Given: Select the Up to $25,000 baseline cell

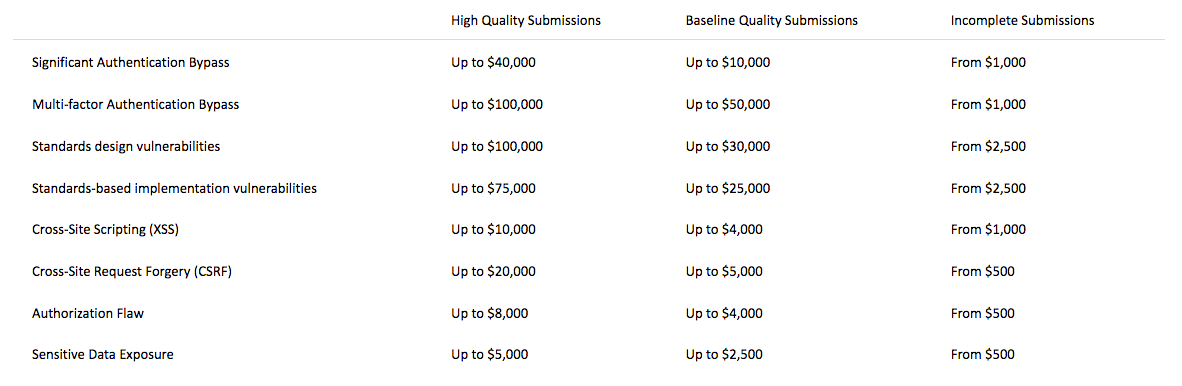Looking at the screenshot, I should pyautogui.click(x=727, y=188).
